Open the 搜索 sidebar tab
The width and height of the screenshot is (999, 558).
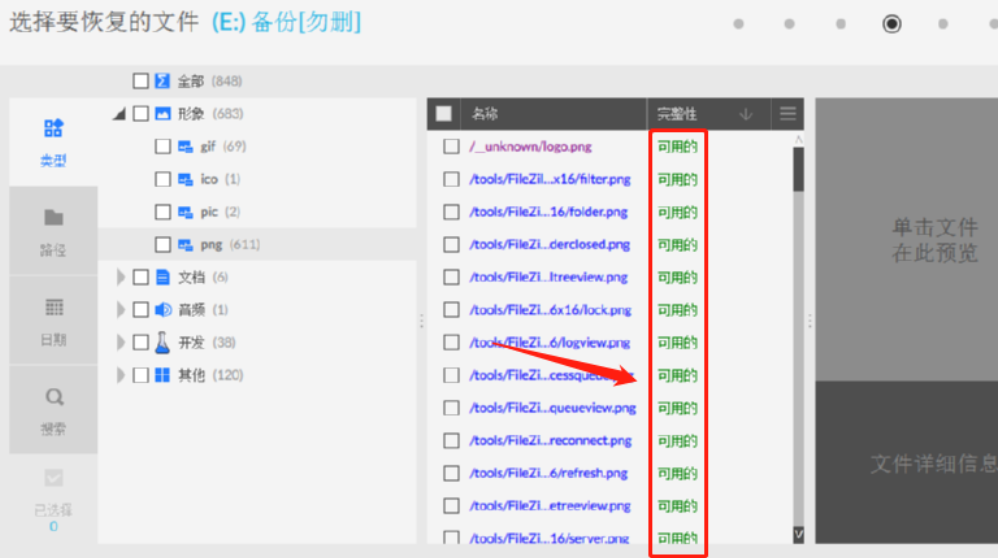[54, 410]
